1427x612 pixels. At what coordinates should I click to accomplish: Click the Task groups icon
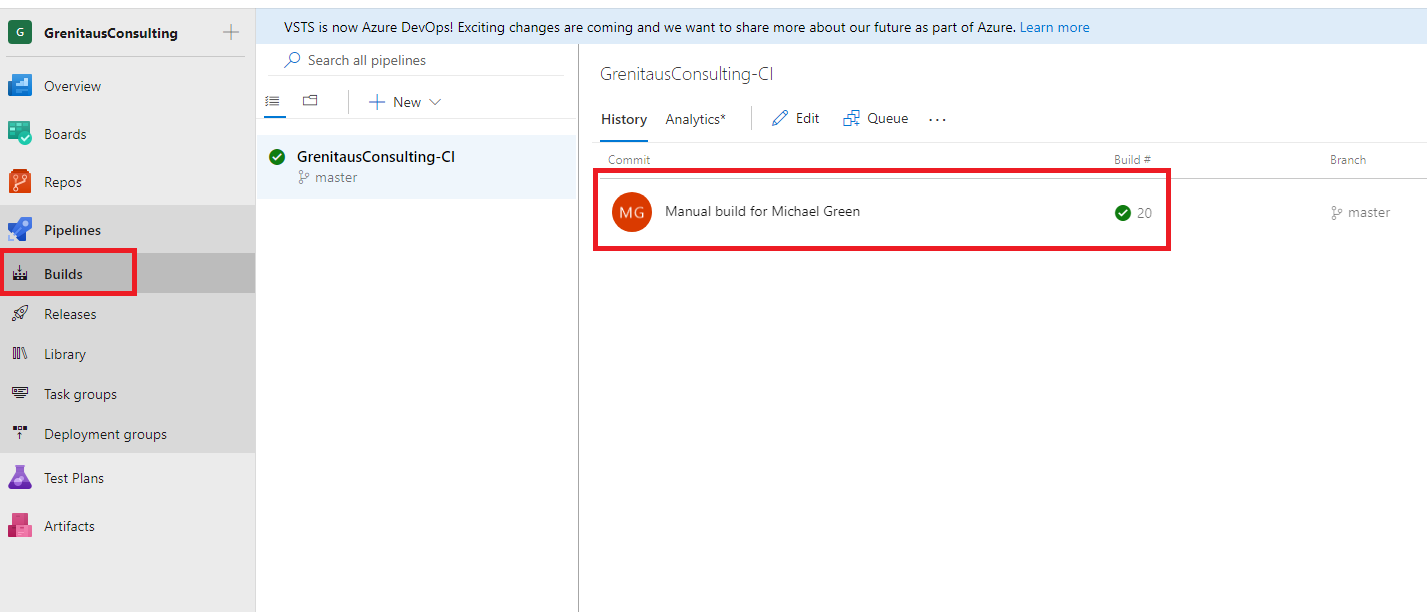(20, 394)
